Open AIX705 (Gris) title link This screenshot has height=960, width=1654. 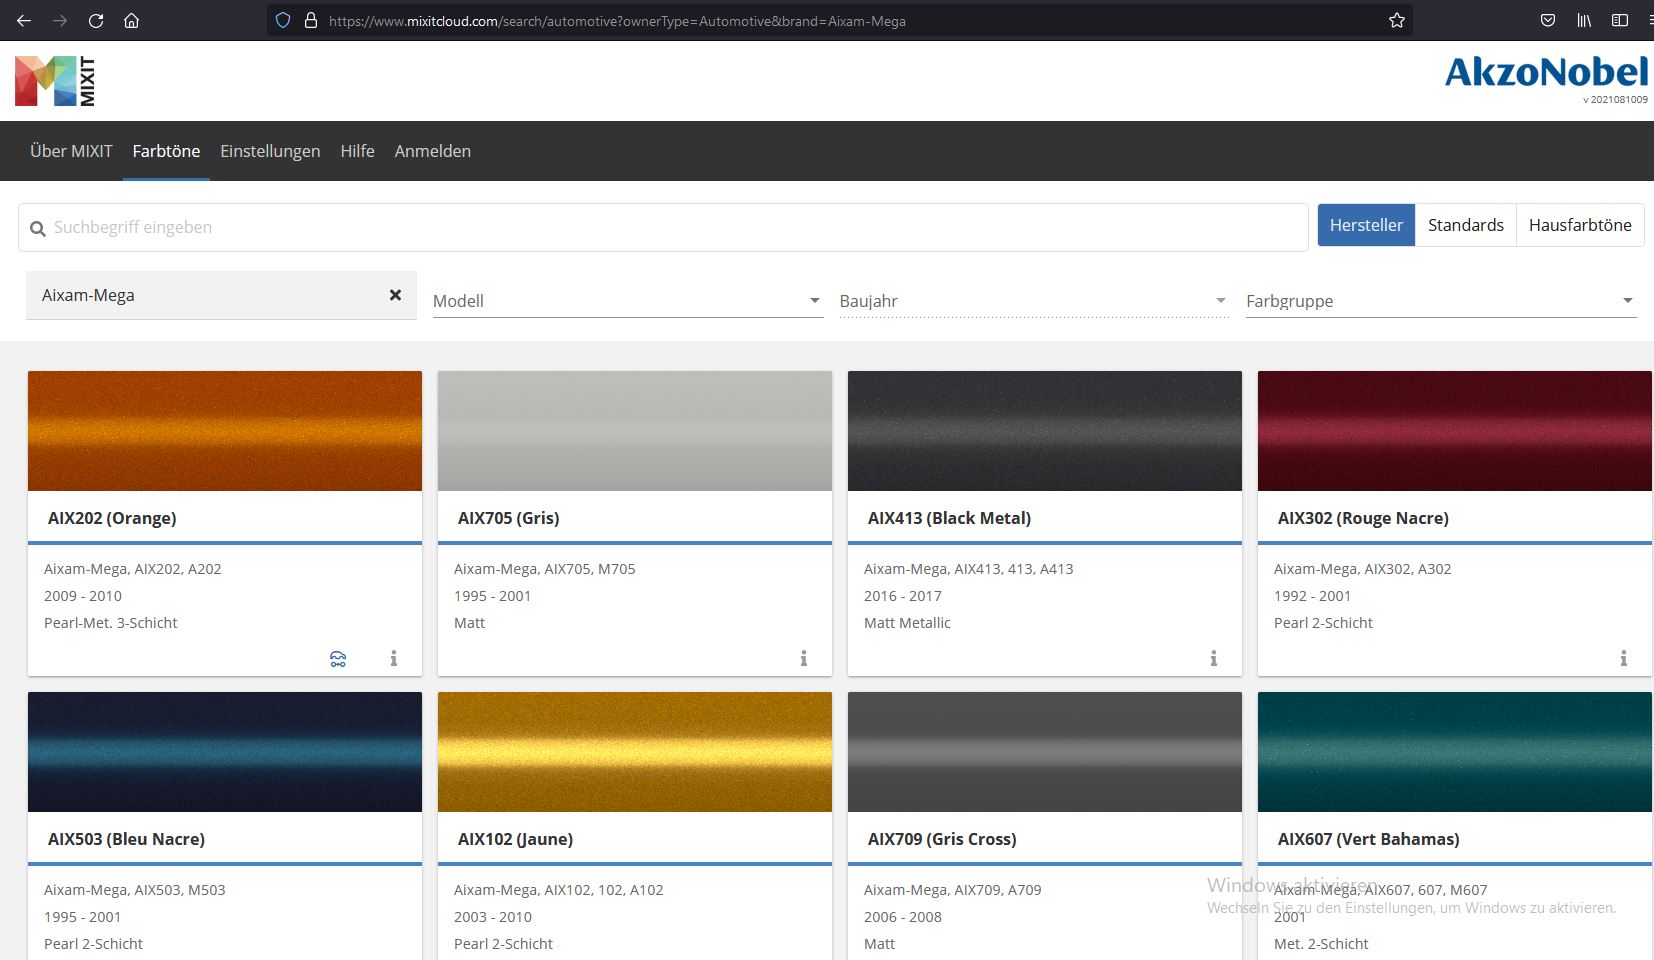(x=508, y=518)
